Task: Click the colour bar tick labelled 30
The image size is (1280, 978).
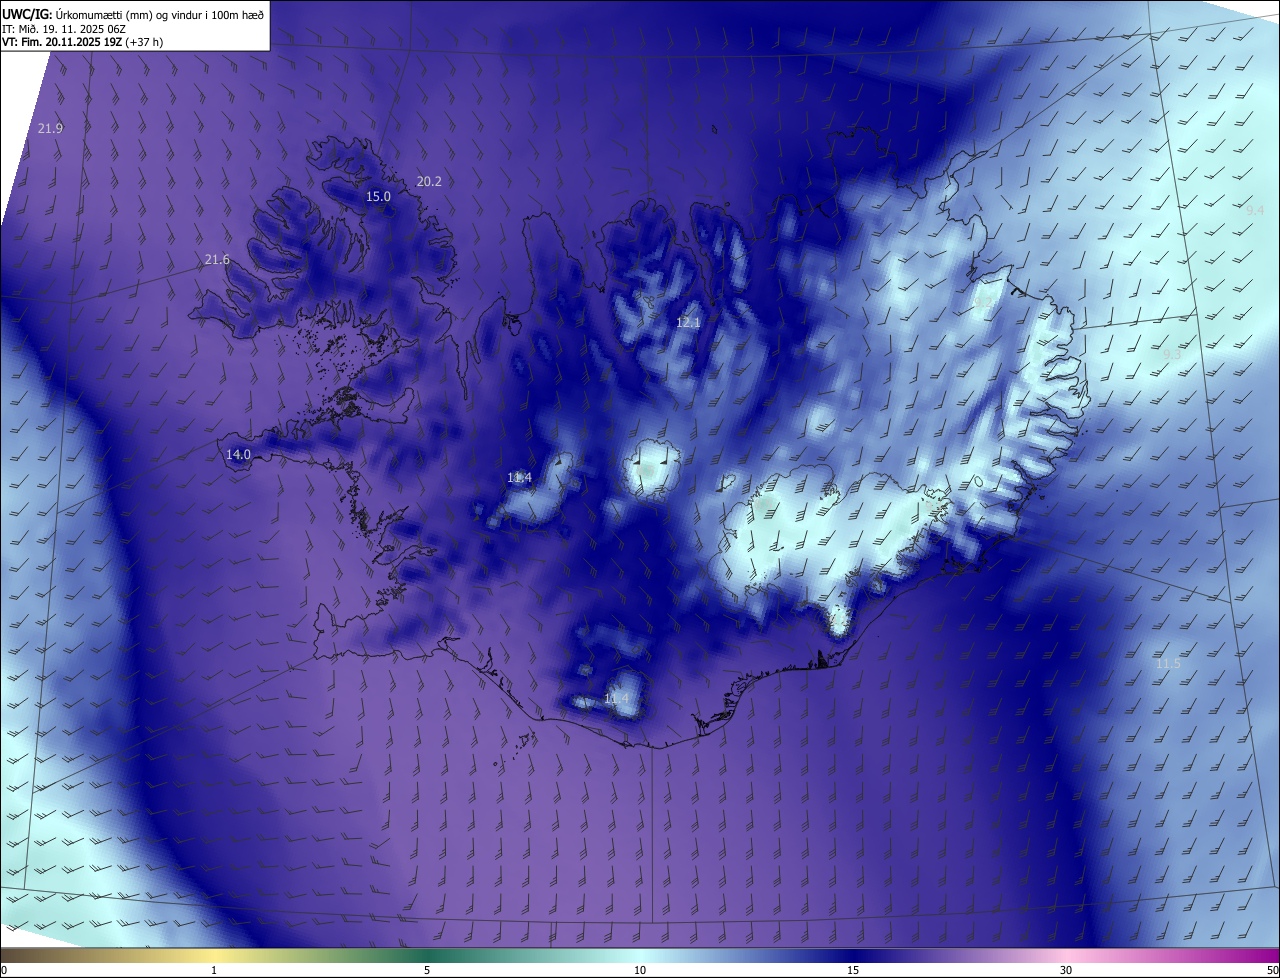Action: pyautogui.click(x=1066, y=970)
